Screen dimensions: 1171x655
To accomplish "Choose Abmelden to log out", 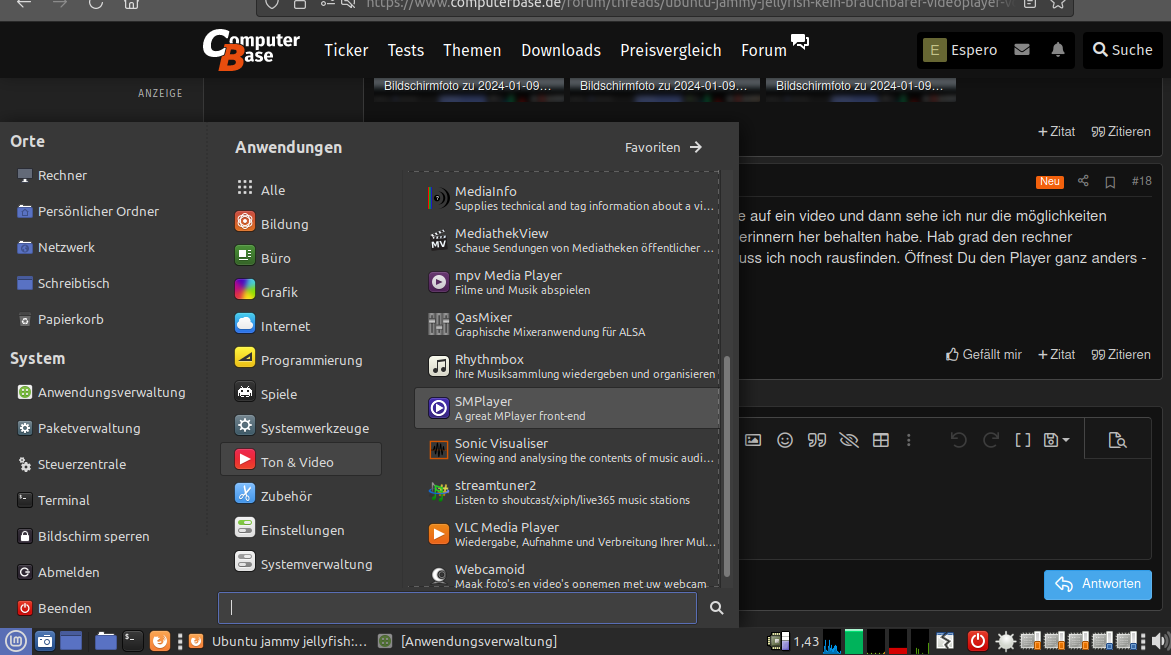I will pyautogui.click(x=58, y=571).
